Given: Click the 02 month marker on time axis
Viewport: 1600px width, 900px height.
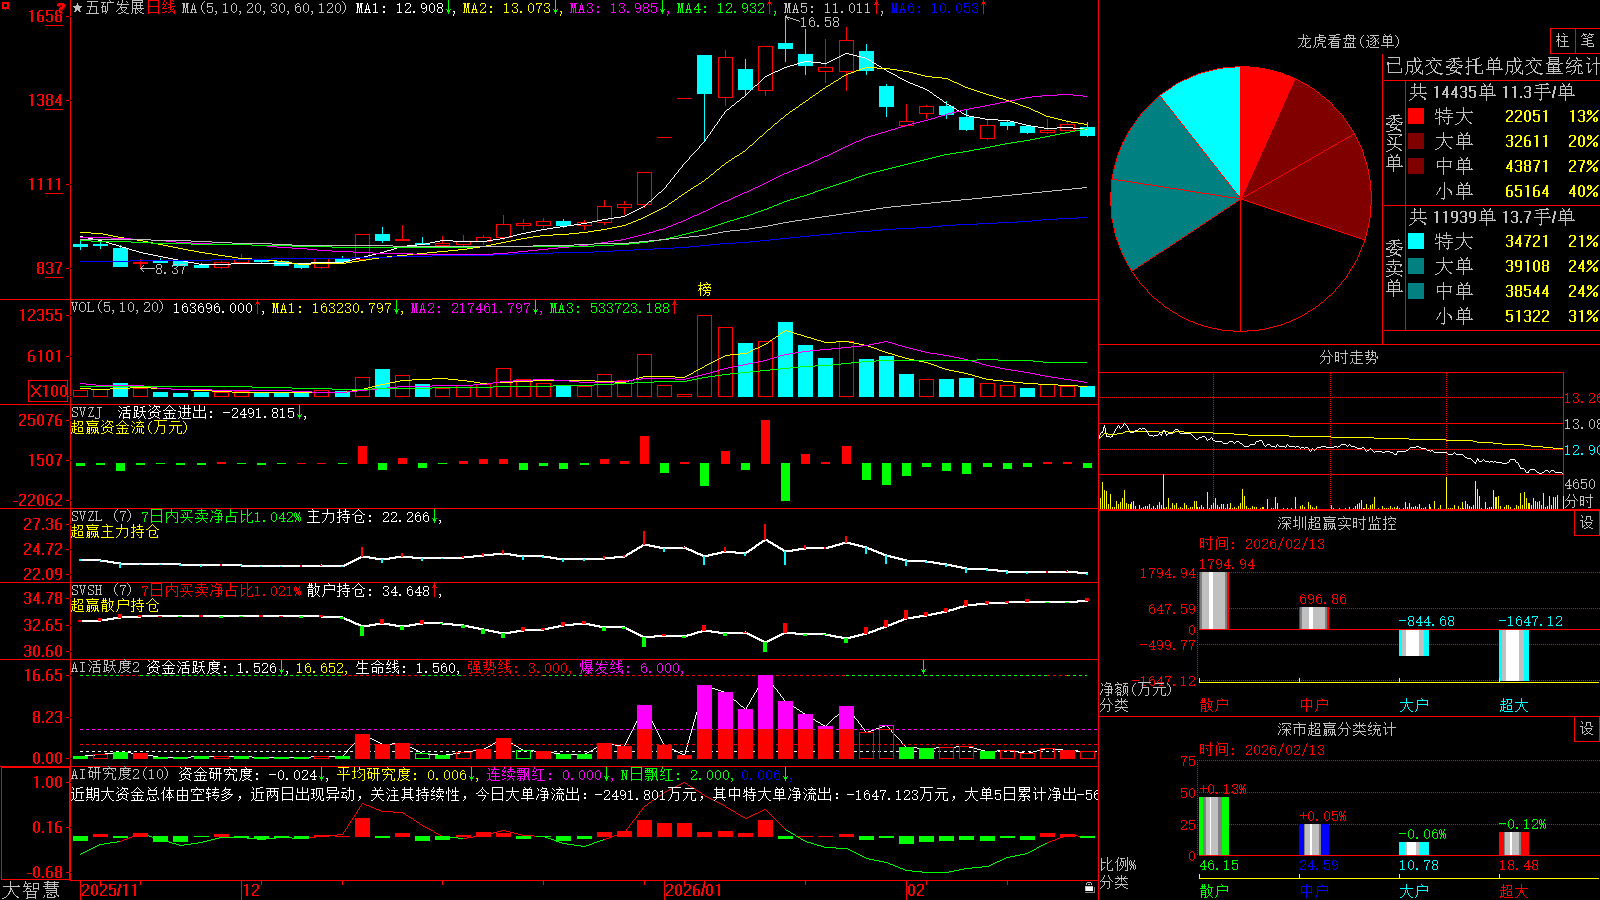Looking at the screenshot, I should [x=916, y=890].
